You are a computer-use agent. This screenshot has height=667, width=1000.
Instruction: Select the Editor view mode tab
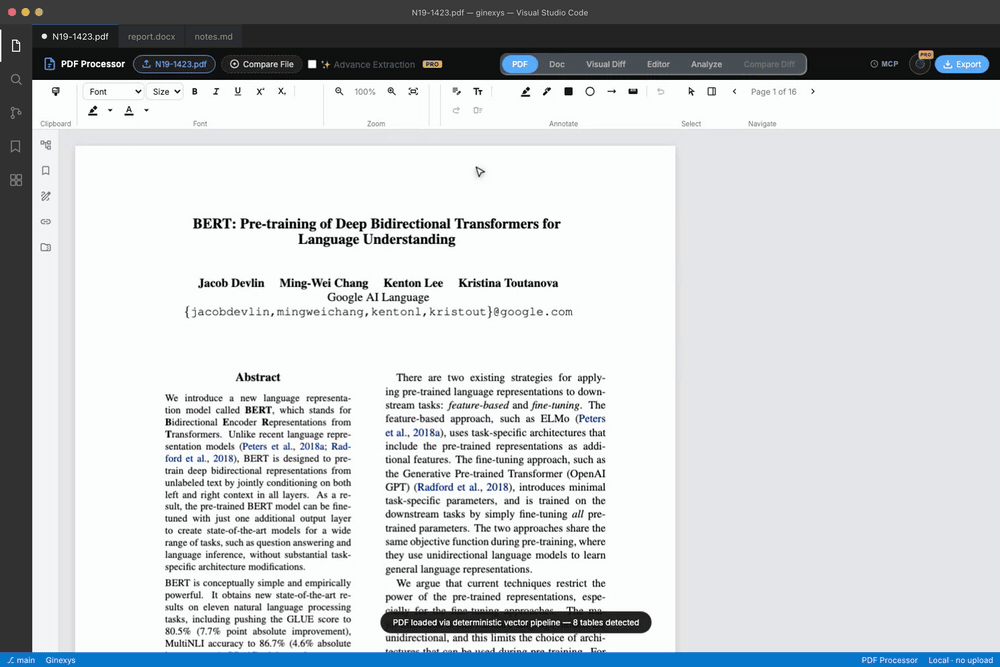coord(658,64)
